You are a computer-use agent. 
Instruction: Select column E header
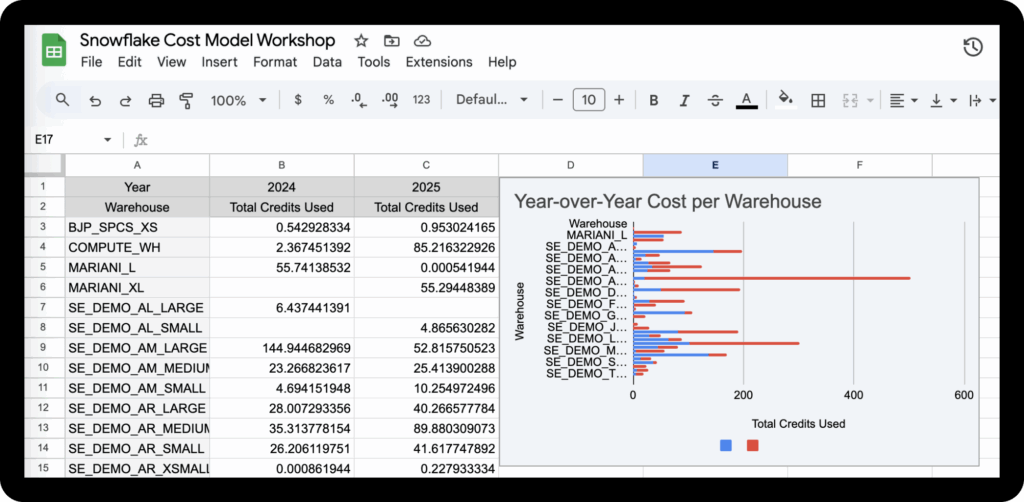pos(715,166)
